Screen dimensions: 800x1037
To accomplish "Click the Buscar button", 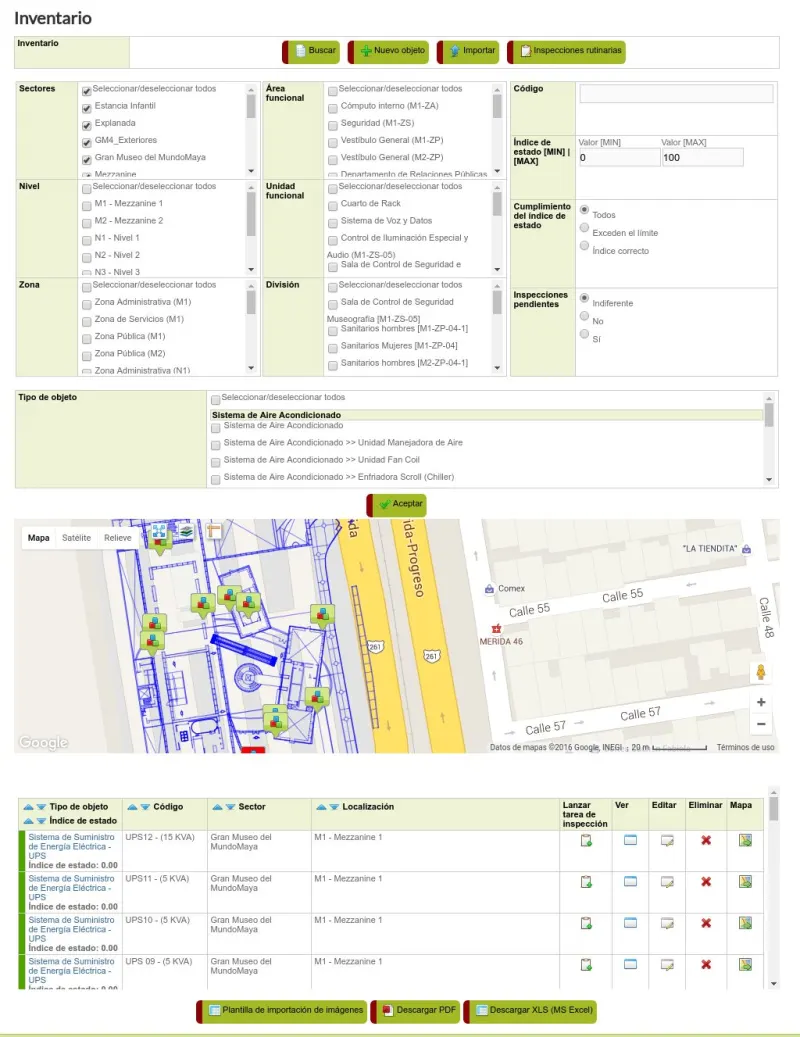I will (x=311, y=52).
